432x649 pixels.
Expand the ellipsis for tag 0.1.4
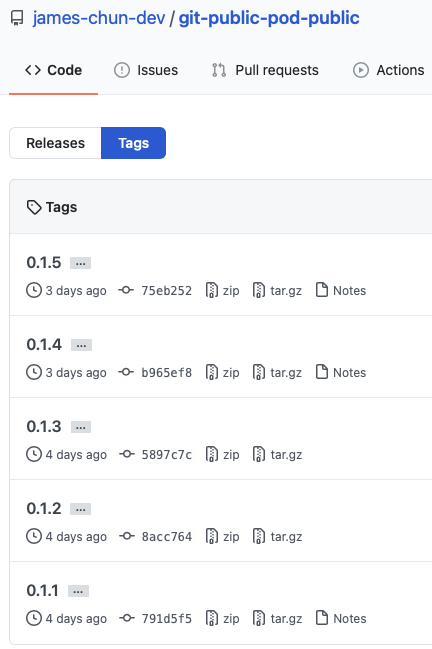coord(81,345)
